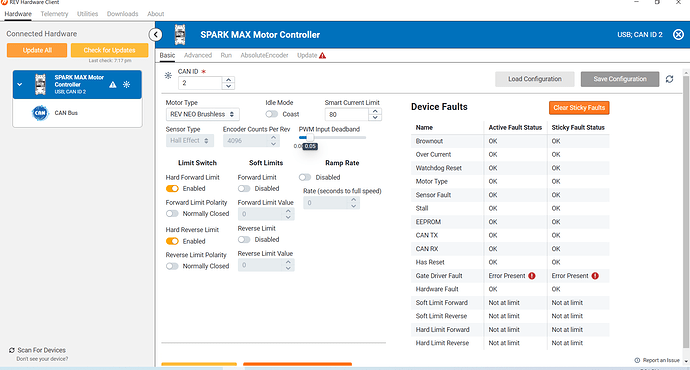Image resolution: width=690 pixels, height=370 pixels.
Task: Enable the soft Reverse Limit switch
Action: coord(244,240)
